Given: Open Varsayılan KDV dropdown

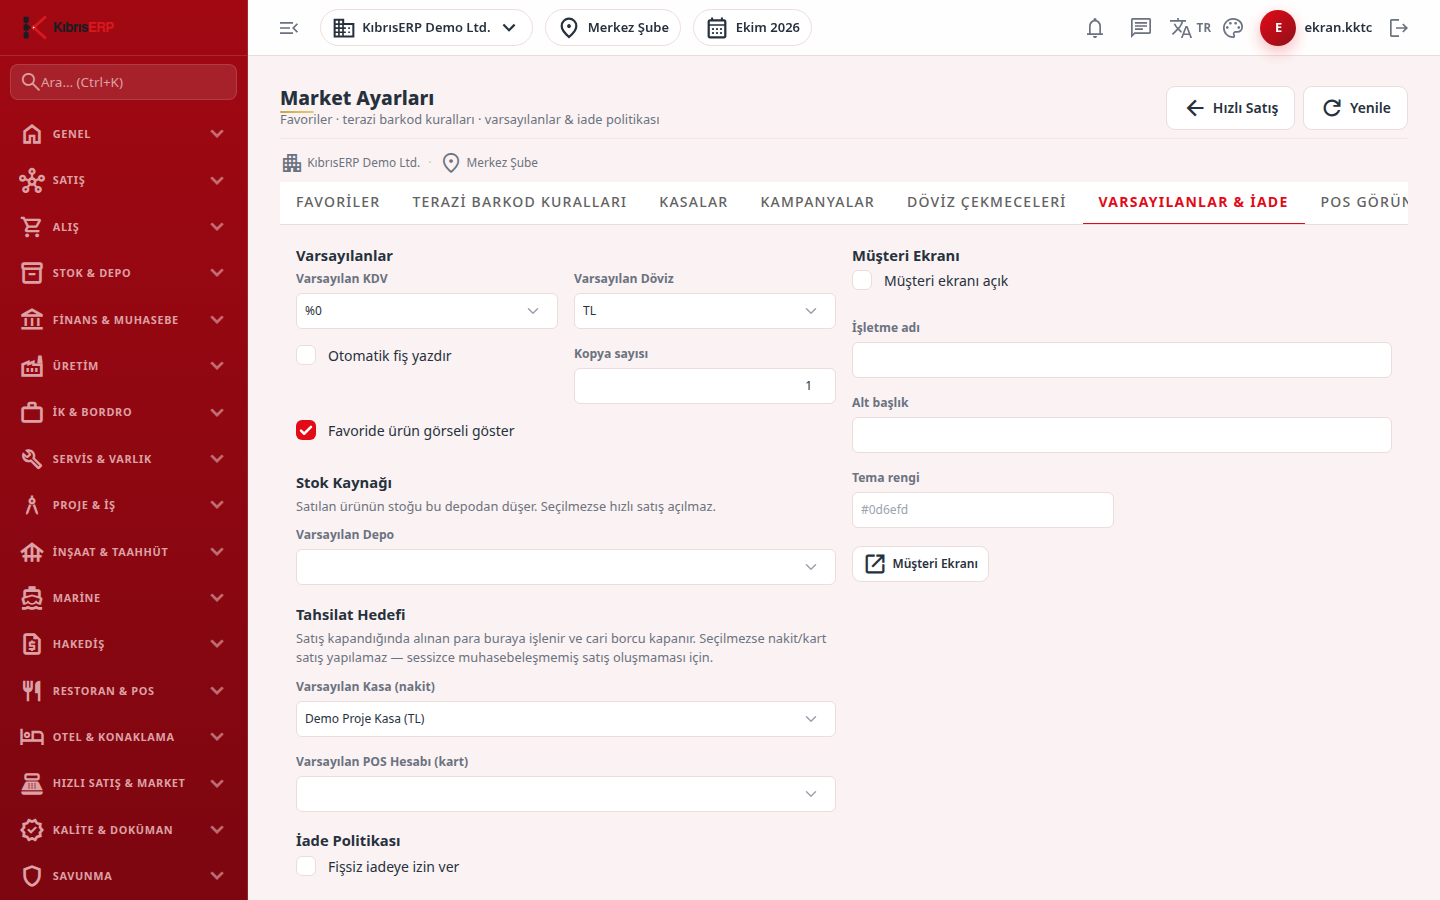Looking at the screenshot, I should point(427,311).
